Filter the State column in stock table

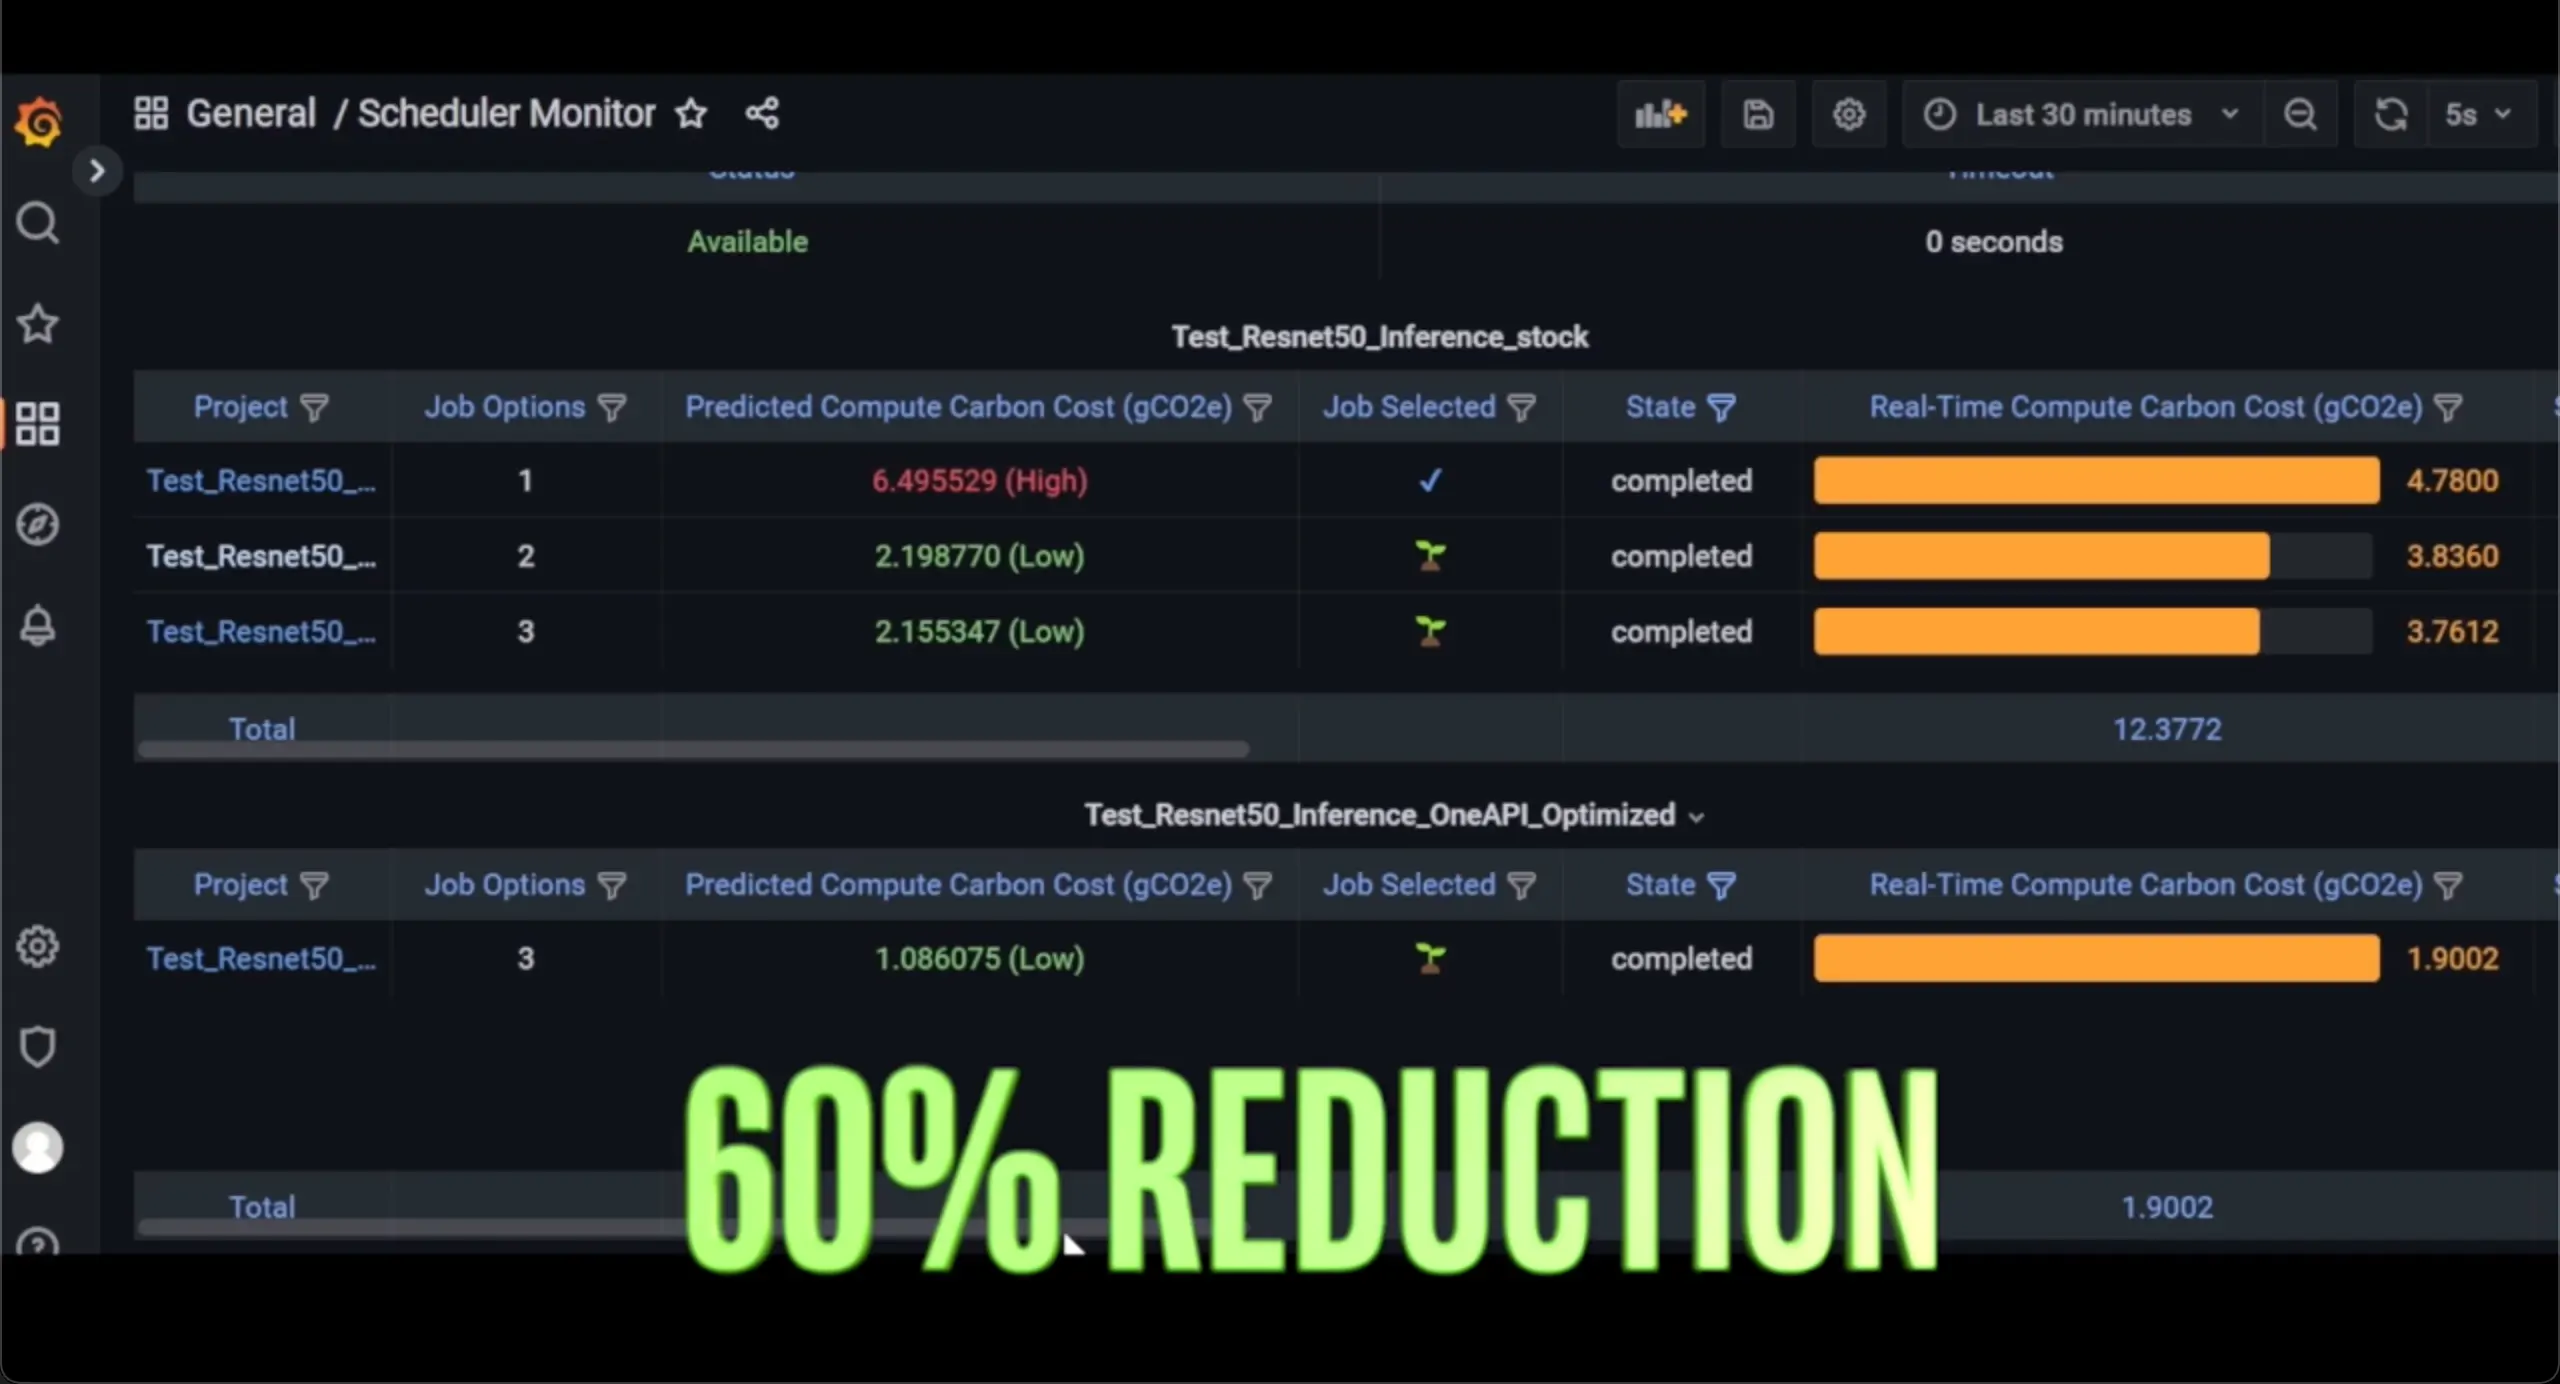tap(1721, 407)
